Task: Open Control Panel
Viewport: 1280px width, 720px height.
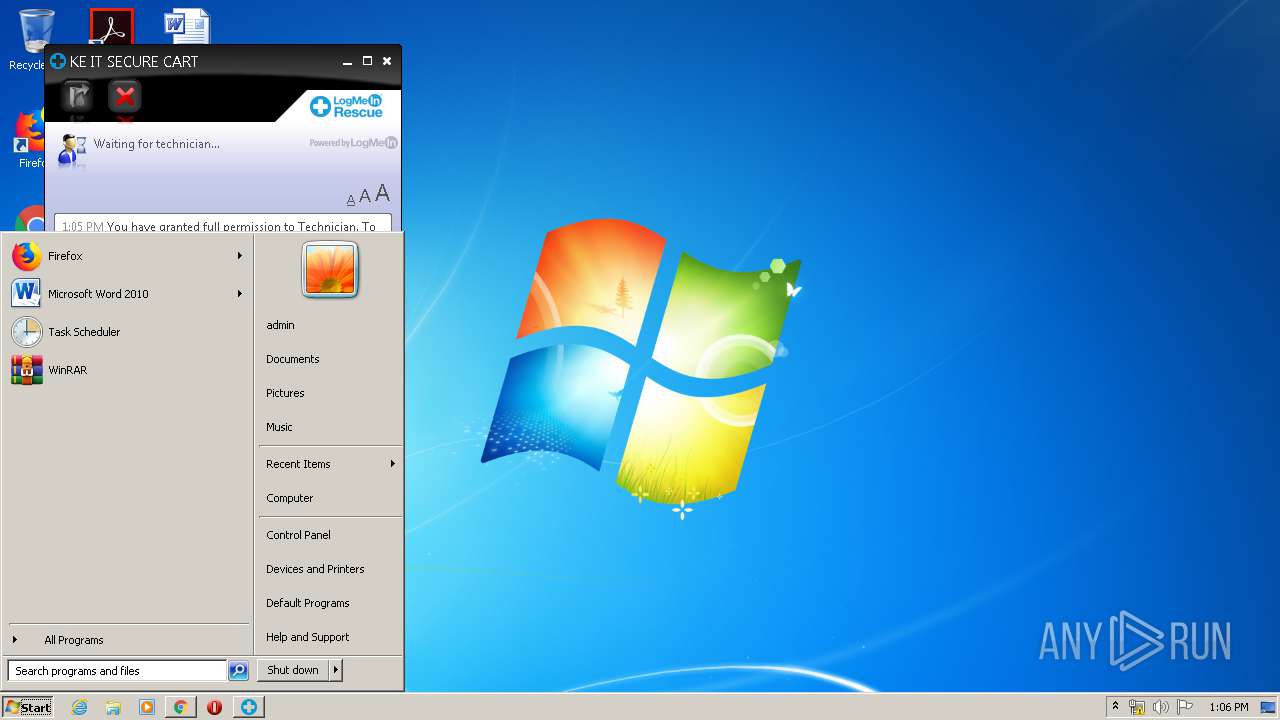Action: click(330, 535)
